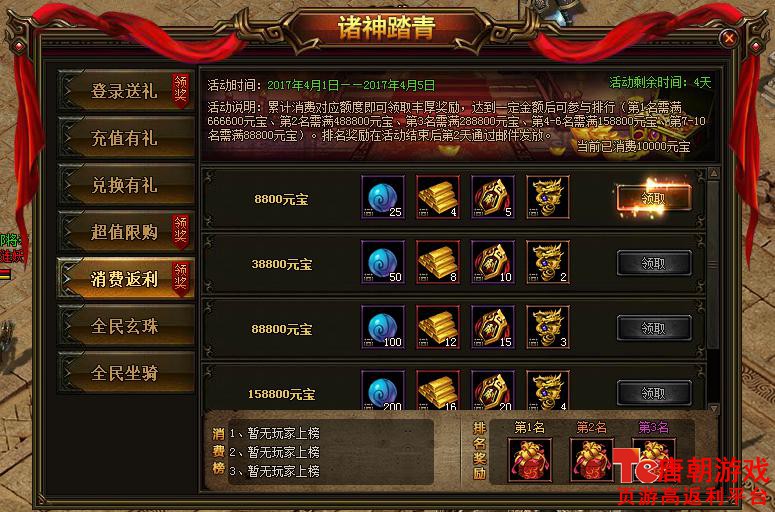Select the 超值限购 tab
775x512 pixels.
coord(126,231)
